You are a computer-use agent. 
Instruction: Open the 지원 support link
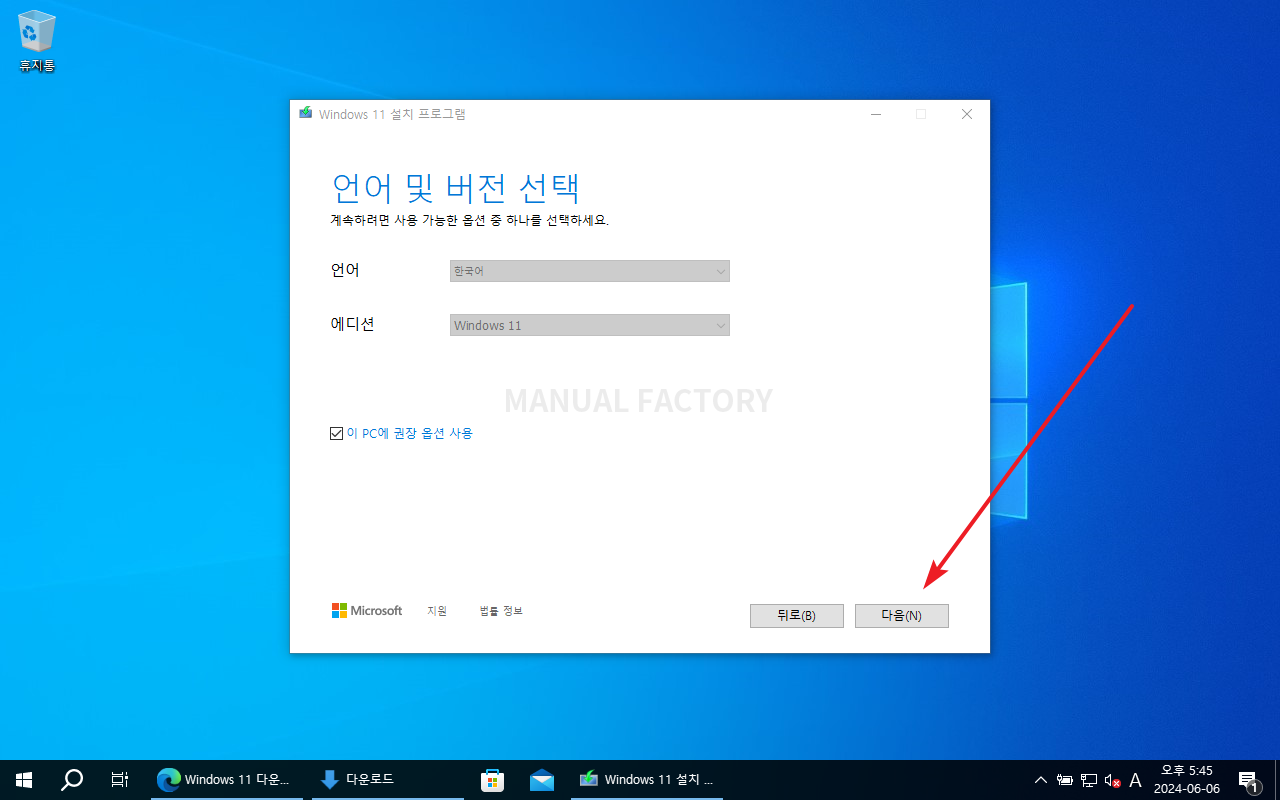[x=437, y=611]
